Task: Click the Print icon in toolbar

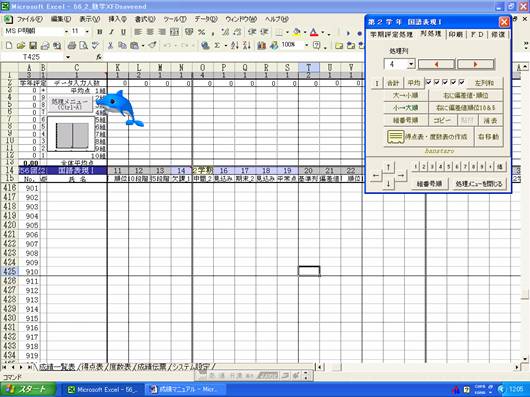Action: (72, 45)
